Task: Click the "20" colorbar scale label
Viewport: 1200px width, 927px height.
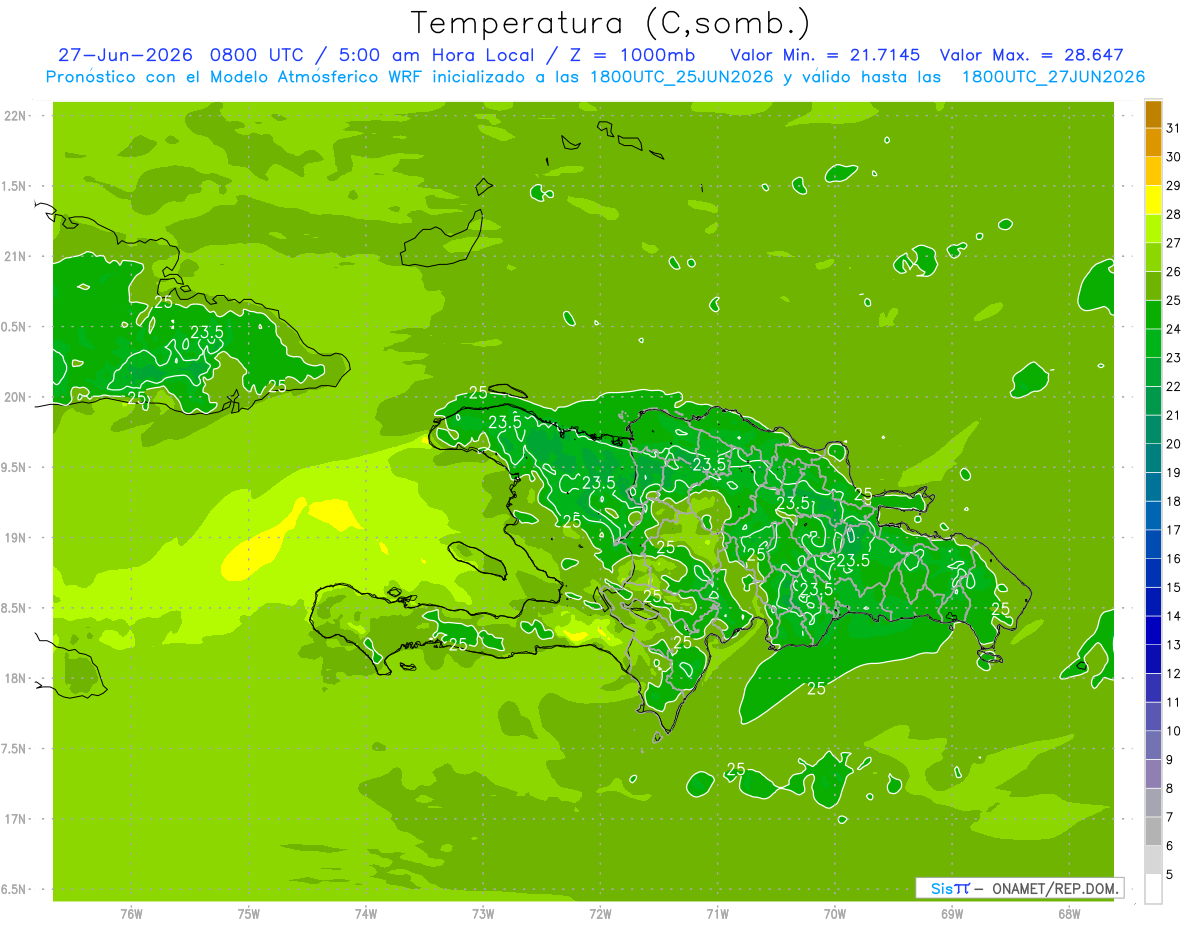Action: pos(1174,444)
